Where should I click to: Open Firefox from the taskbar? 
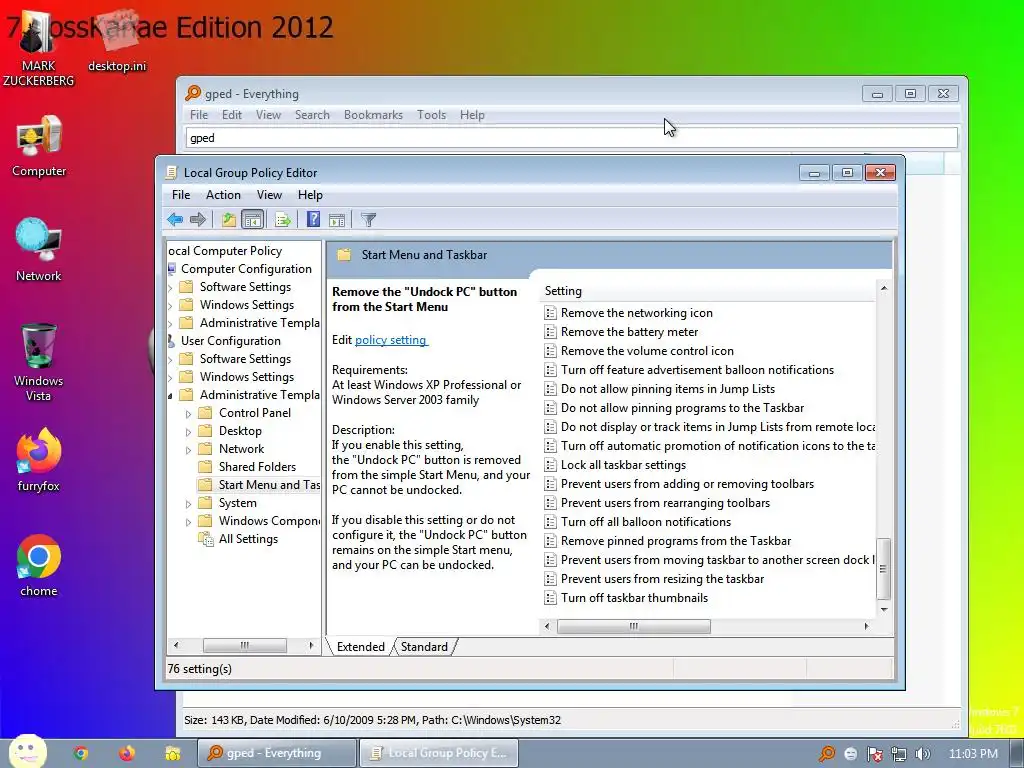pyautogui.click(x=127, y=753)
